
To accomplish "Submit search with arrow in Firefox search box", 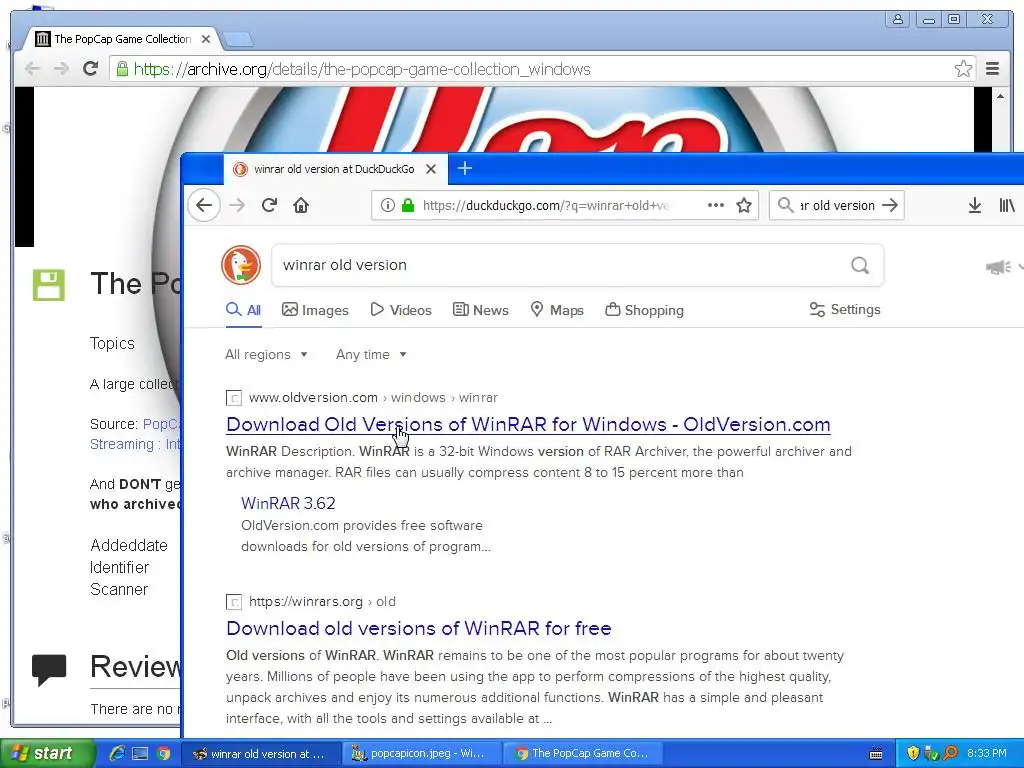I will 889,205.
